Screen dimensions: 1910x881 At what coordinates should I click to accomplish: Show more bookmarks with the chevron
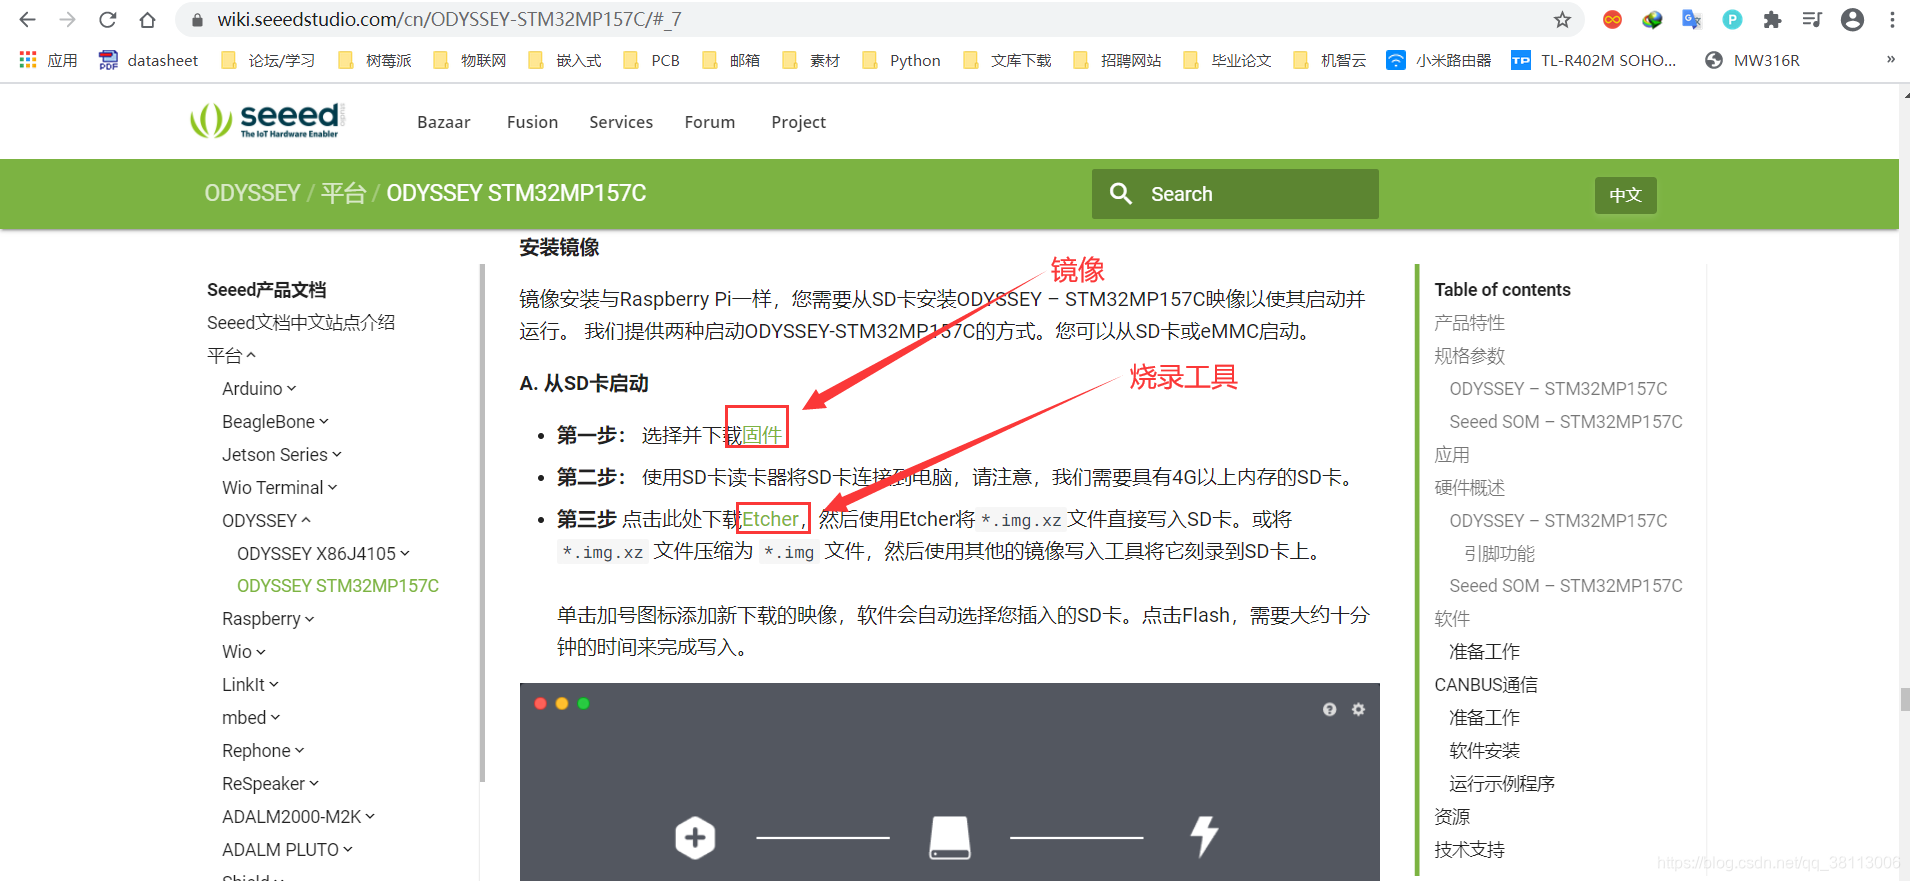pyautogui.click(x=1890, y=60)
